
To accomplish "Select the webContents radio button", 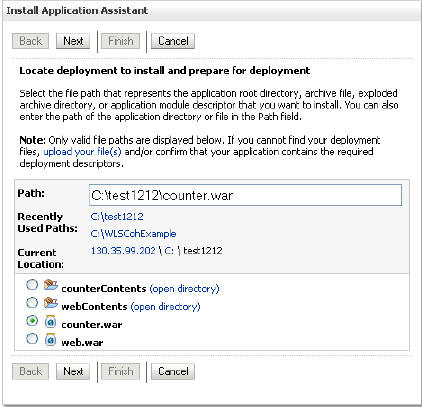I will [x=32, y=303].
